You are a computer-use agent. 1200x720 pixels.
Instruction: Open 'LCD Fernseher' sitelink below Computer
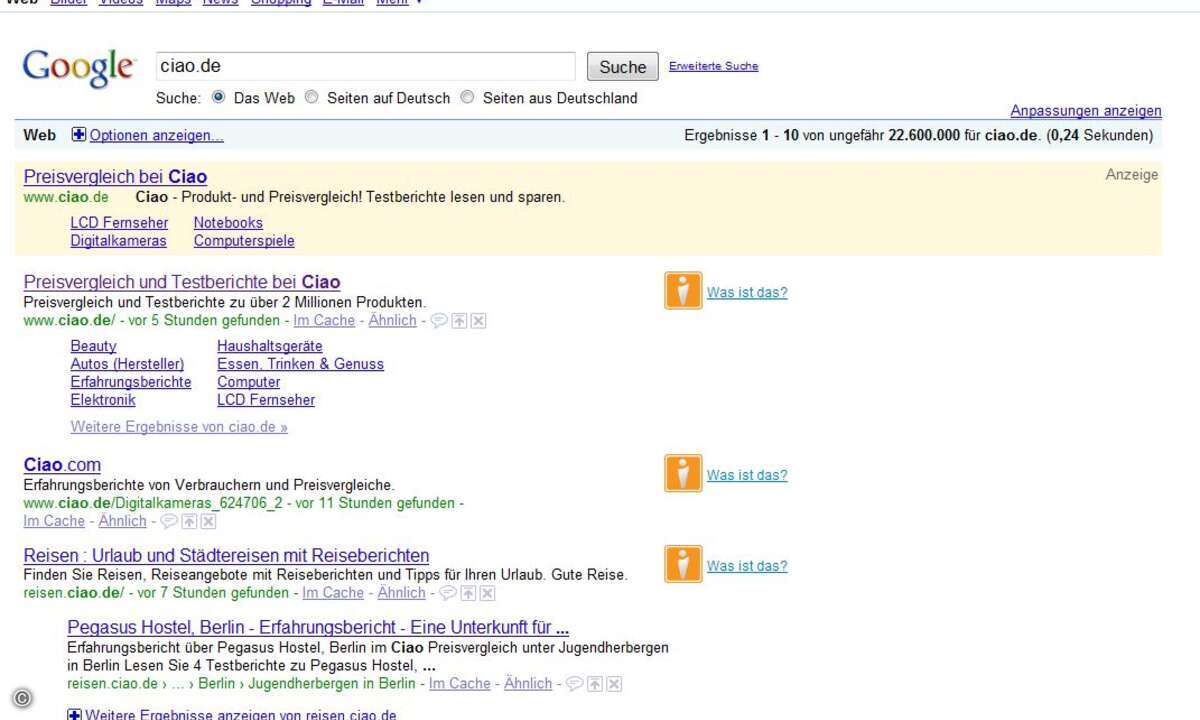(x=266, y=400)
